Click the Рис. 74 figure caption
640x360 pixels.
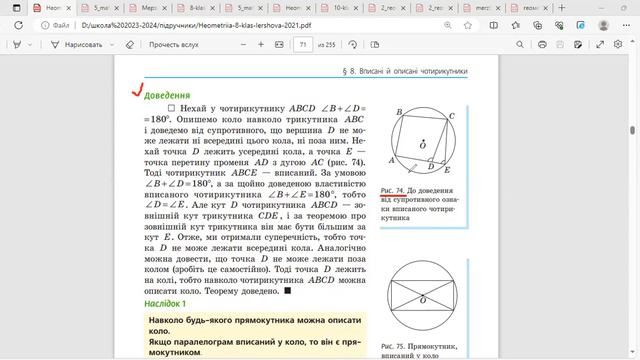point(420,204)
